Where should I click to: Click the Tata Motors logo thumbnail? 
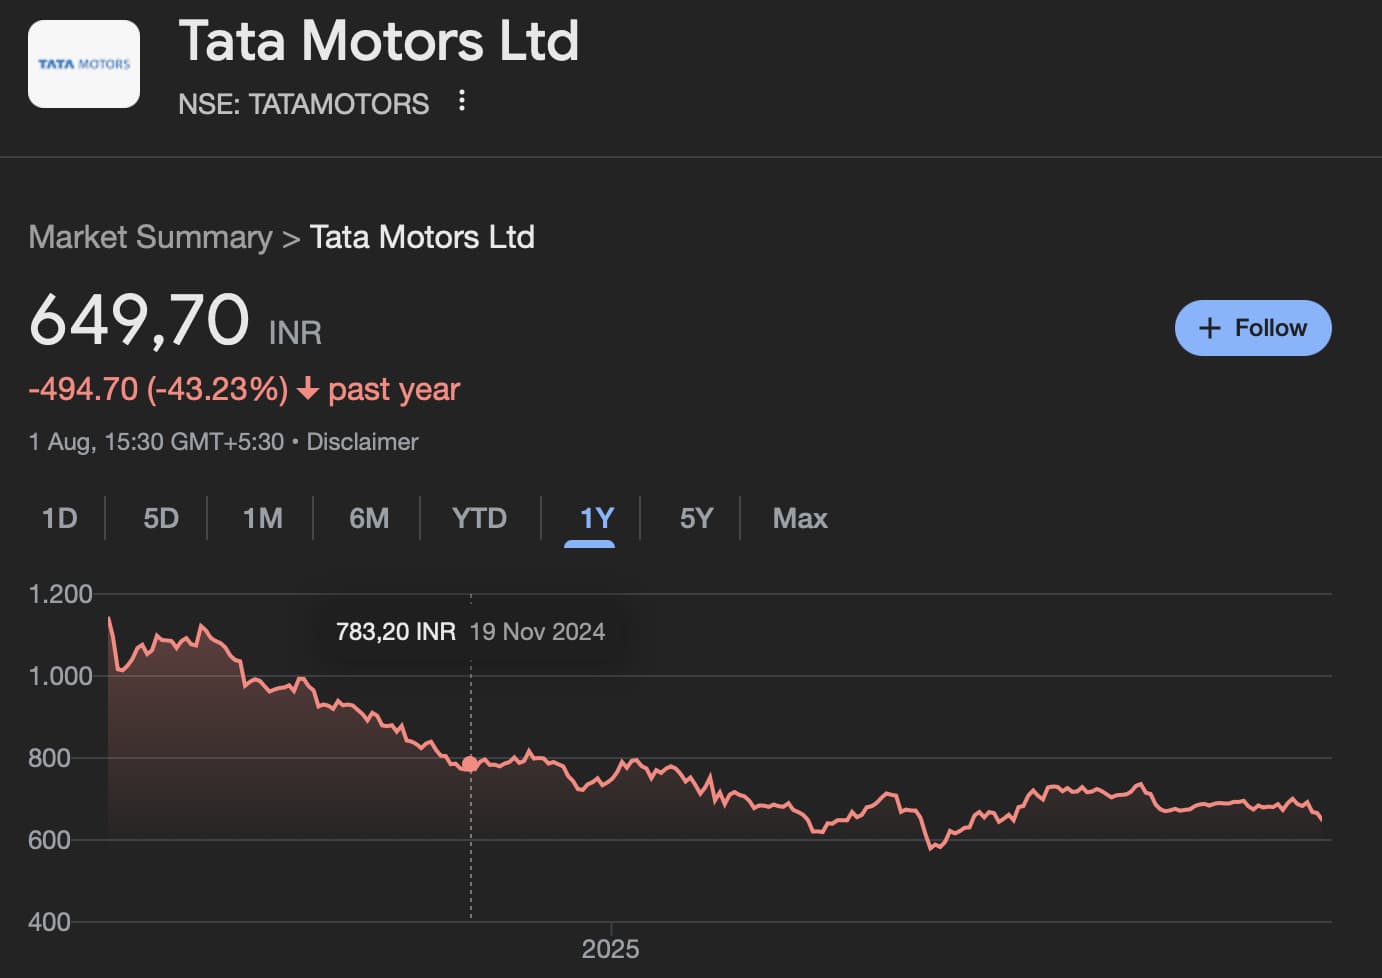pos(84,64)
